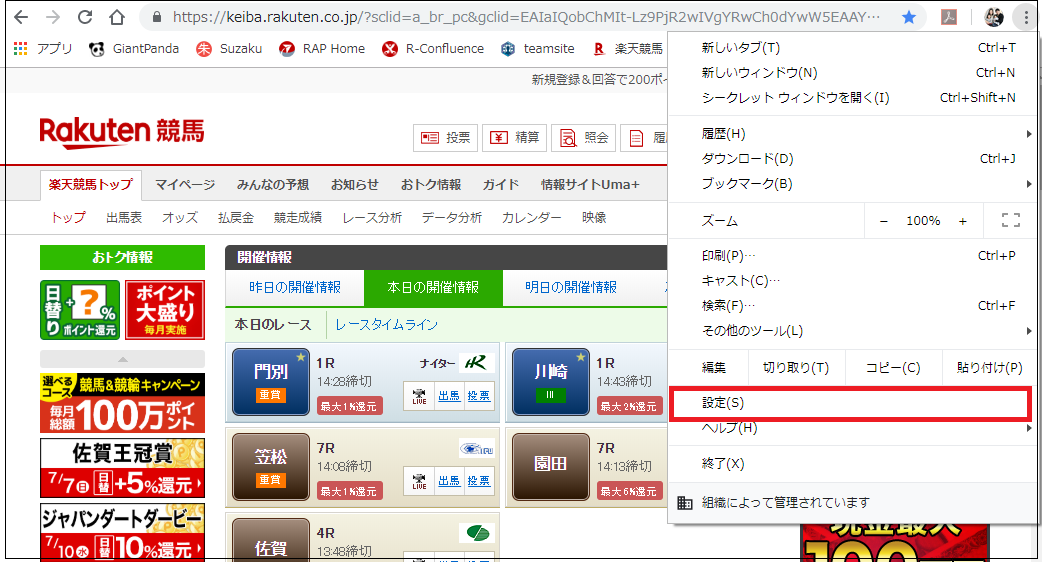Click the user profile avatar icon
The image size is (1042, 562).
[993, 17]
